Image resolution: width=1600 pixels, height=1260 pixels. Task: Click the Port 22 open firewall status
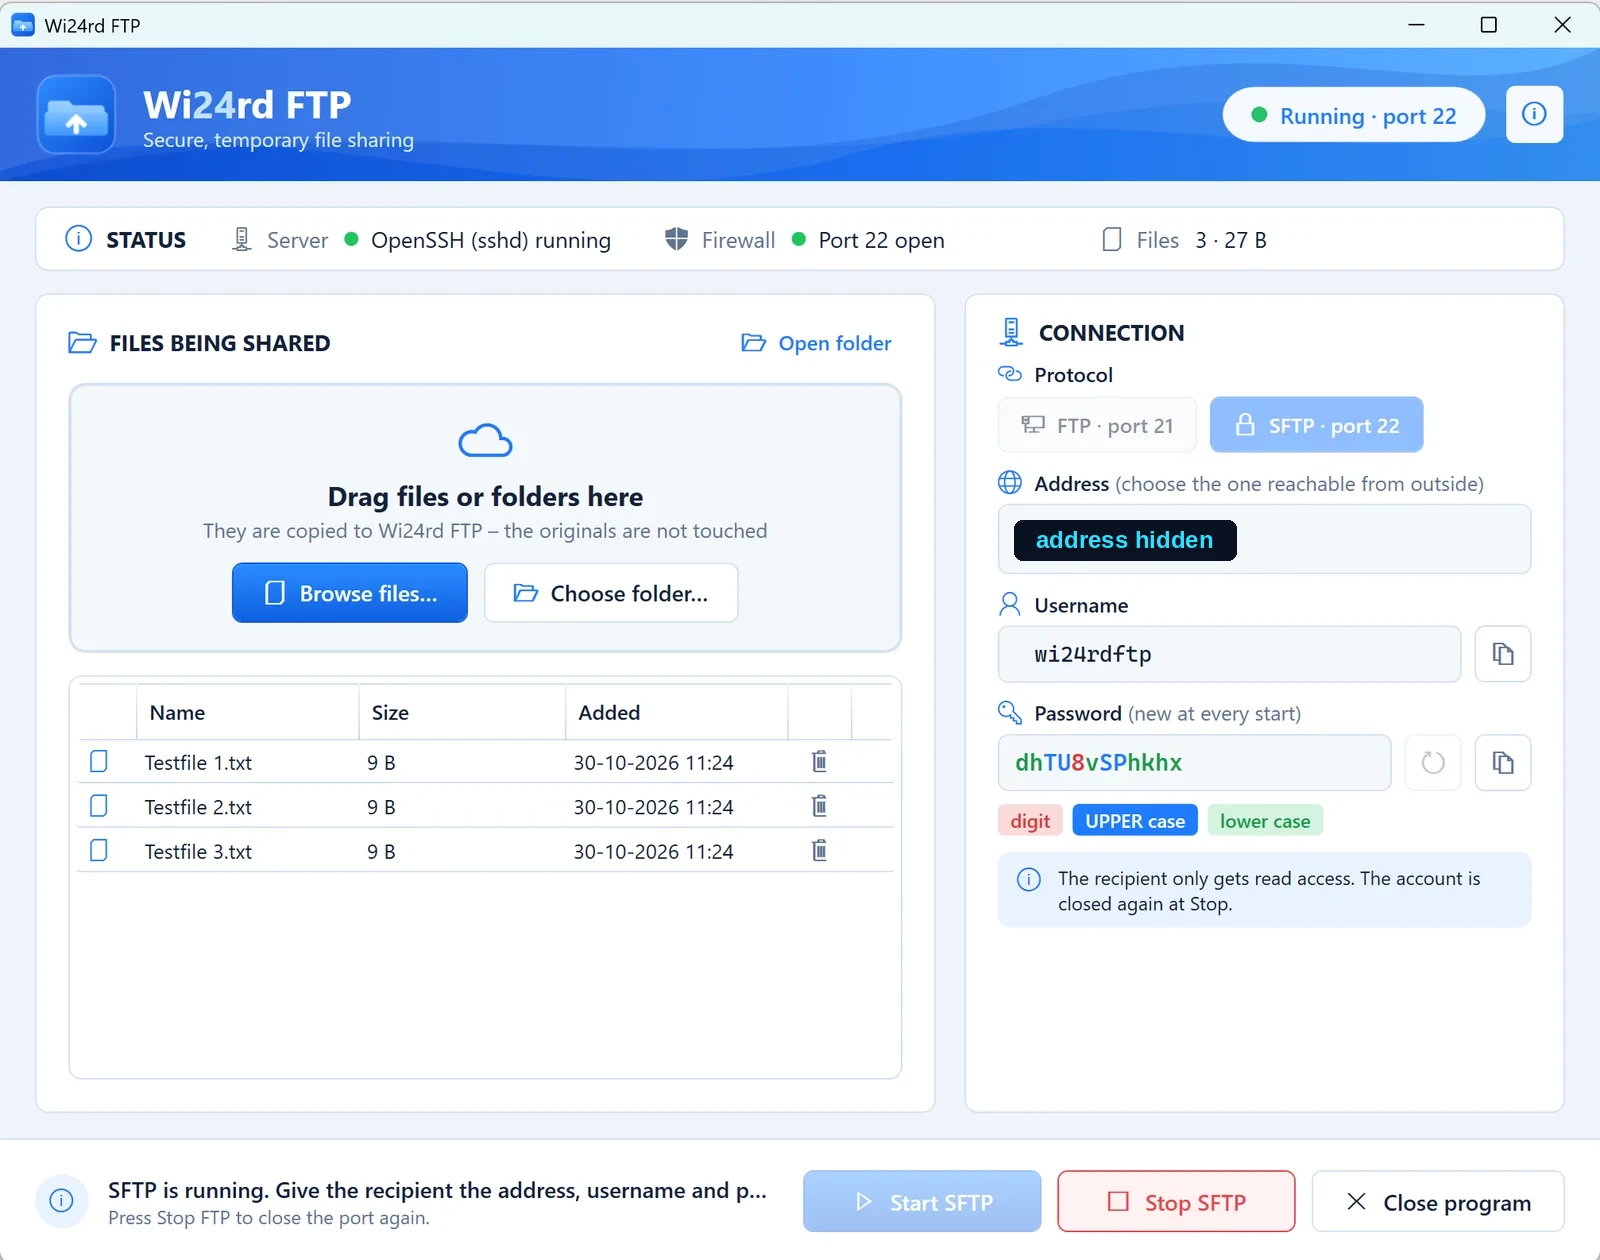881,240
